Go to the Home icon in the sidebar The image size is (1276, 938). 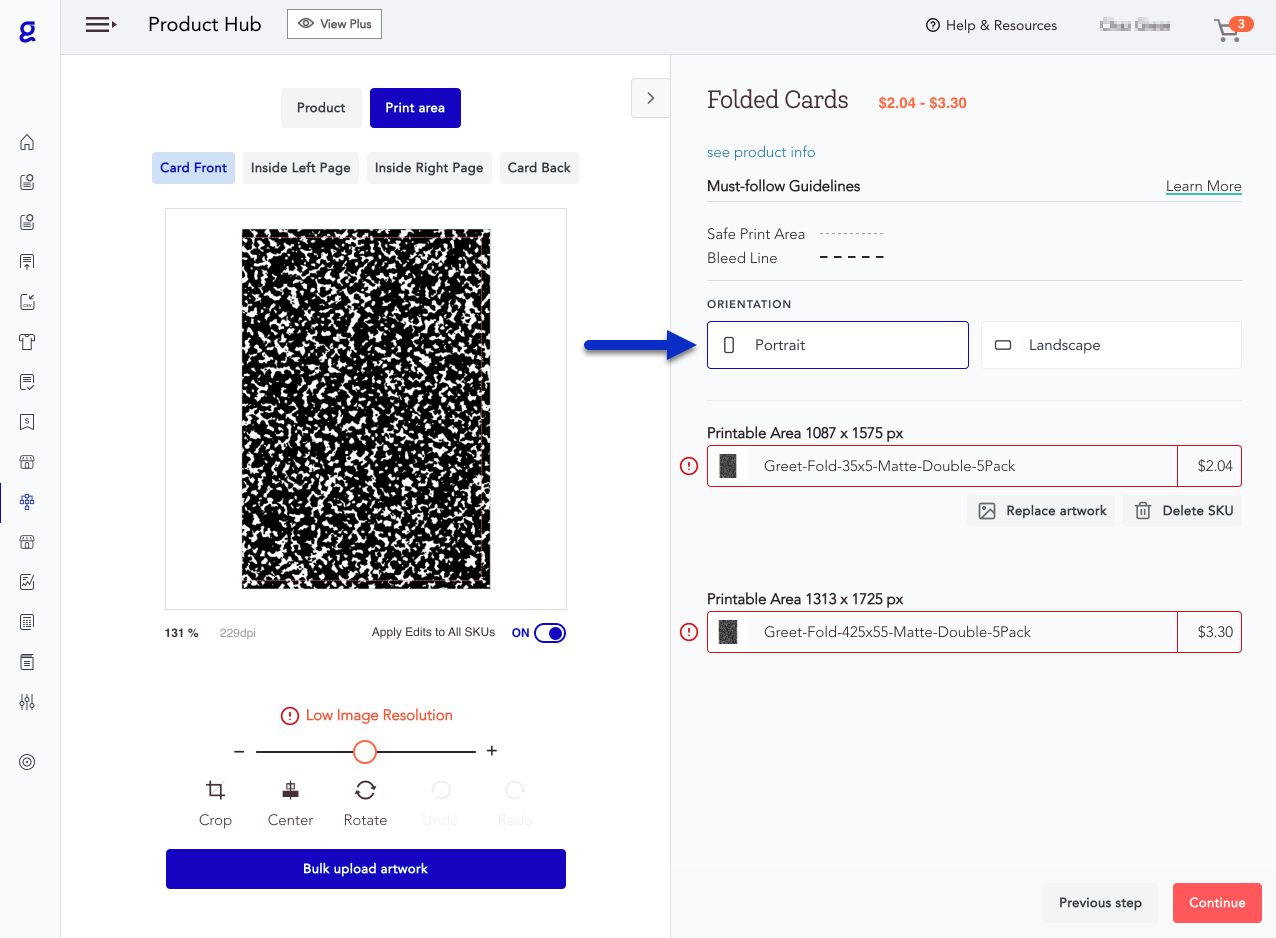click(27, 142)
